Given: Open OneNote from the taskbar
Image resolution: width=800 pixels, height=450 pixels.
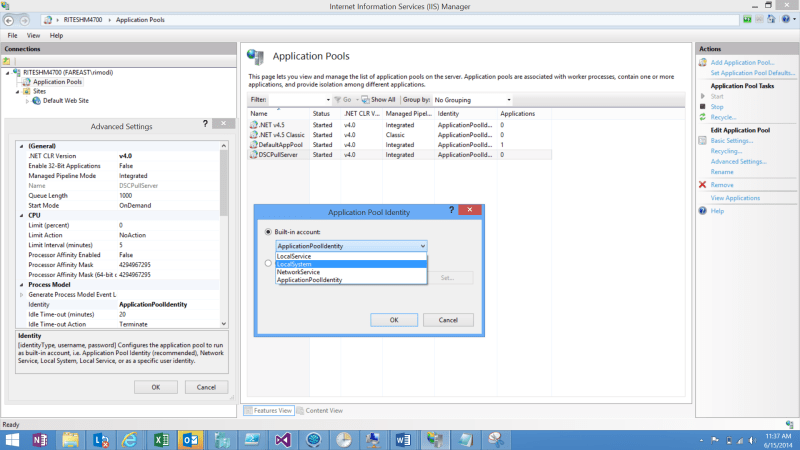Looking at the screenshot, I should [x=40, y=440].
